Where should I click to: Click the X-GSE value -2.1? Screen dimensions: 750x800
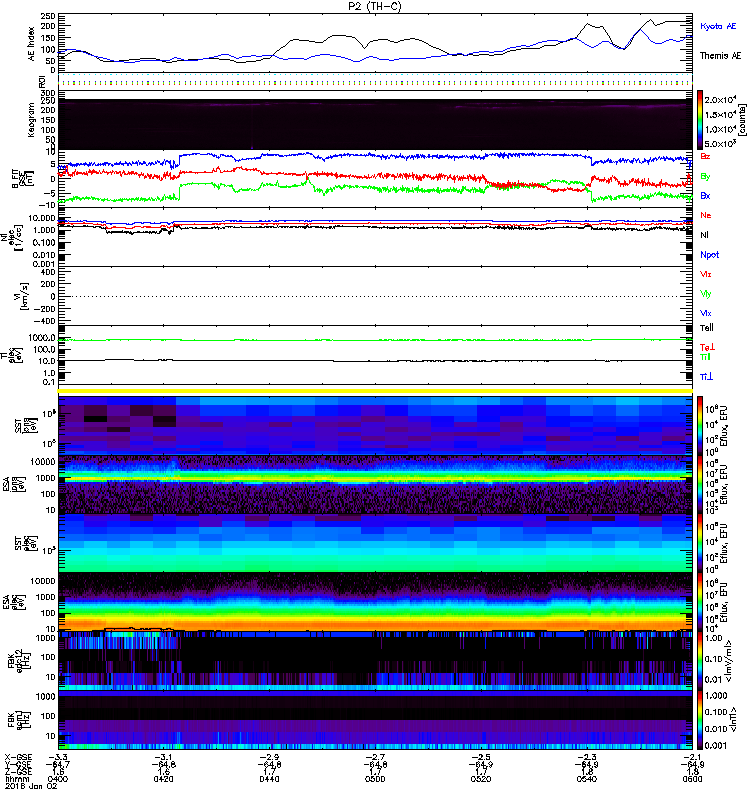click(x=692, y=757)
